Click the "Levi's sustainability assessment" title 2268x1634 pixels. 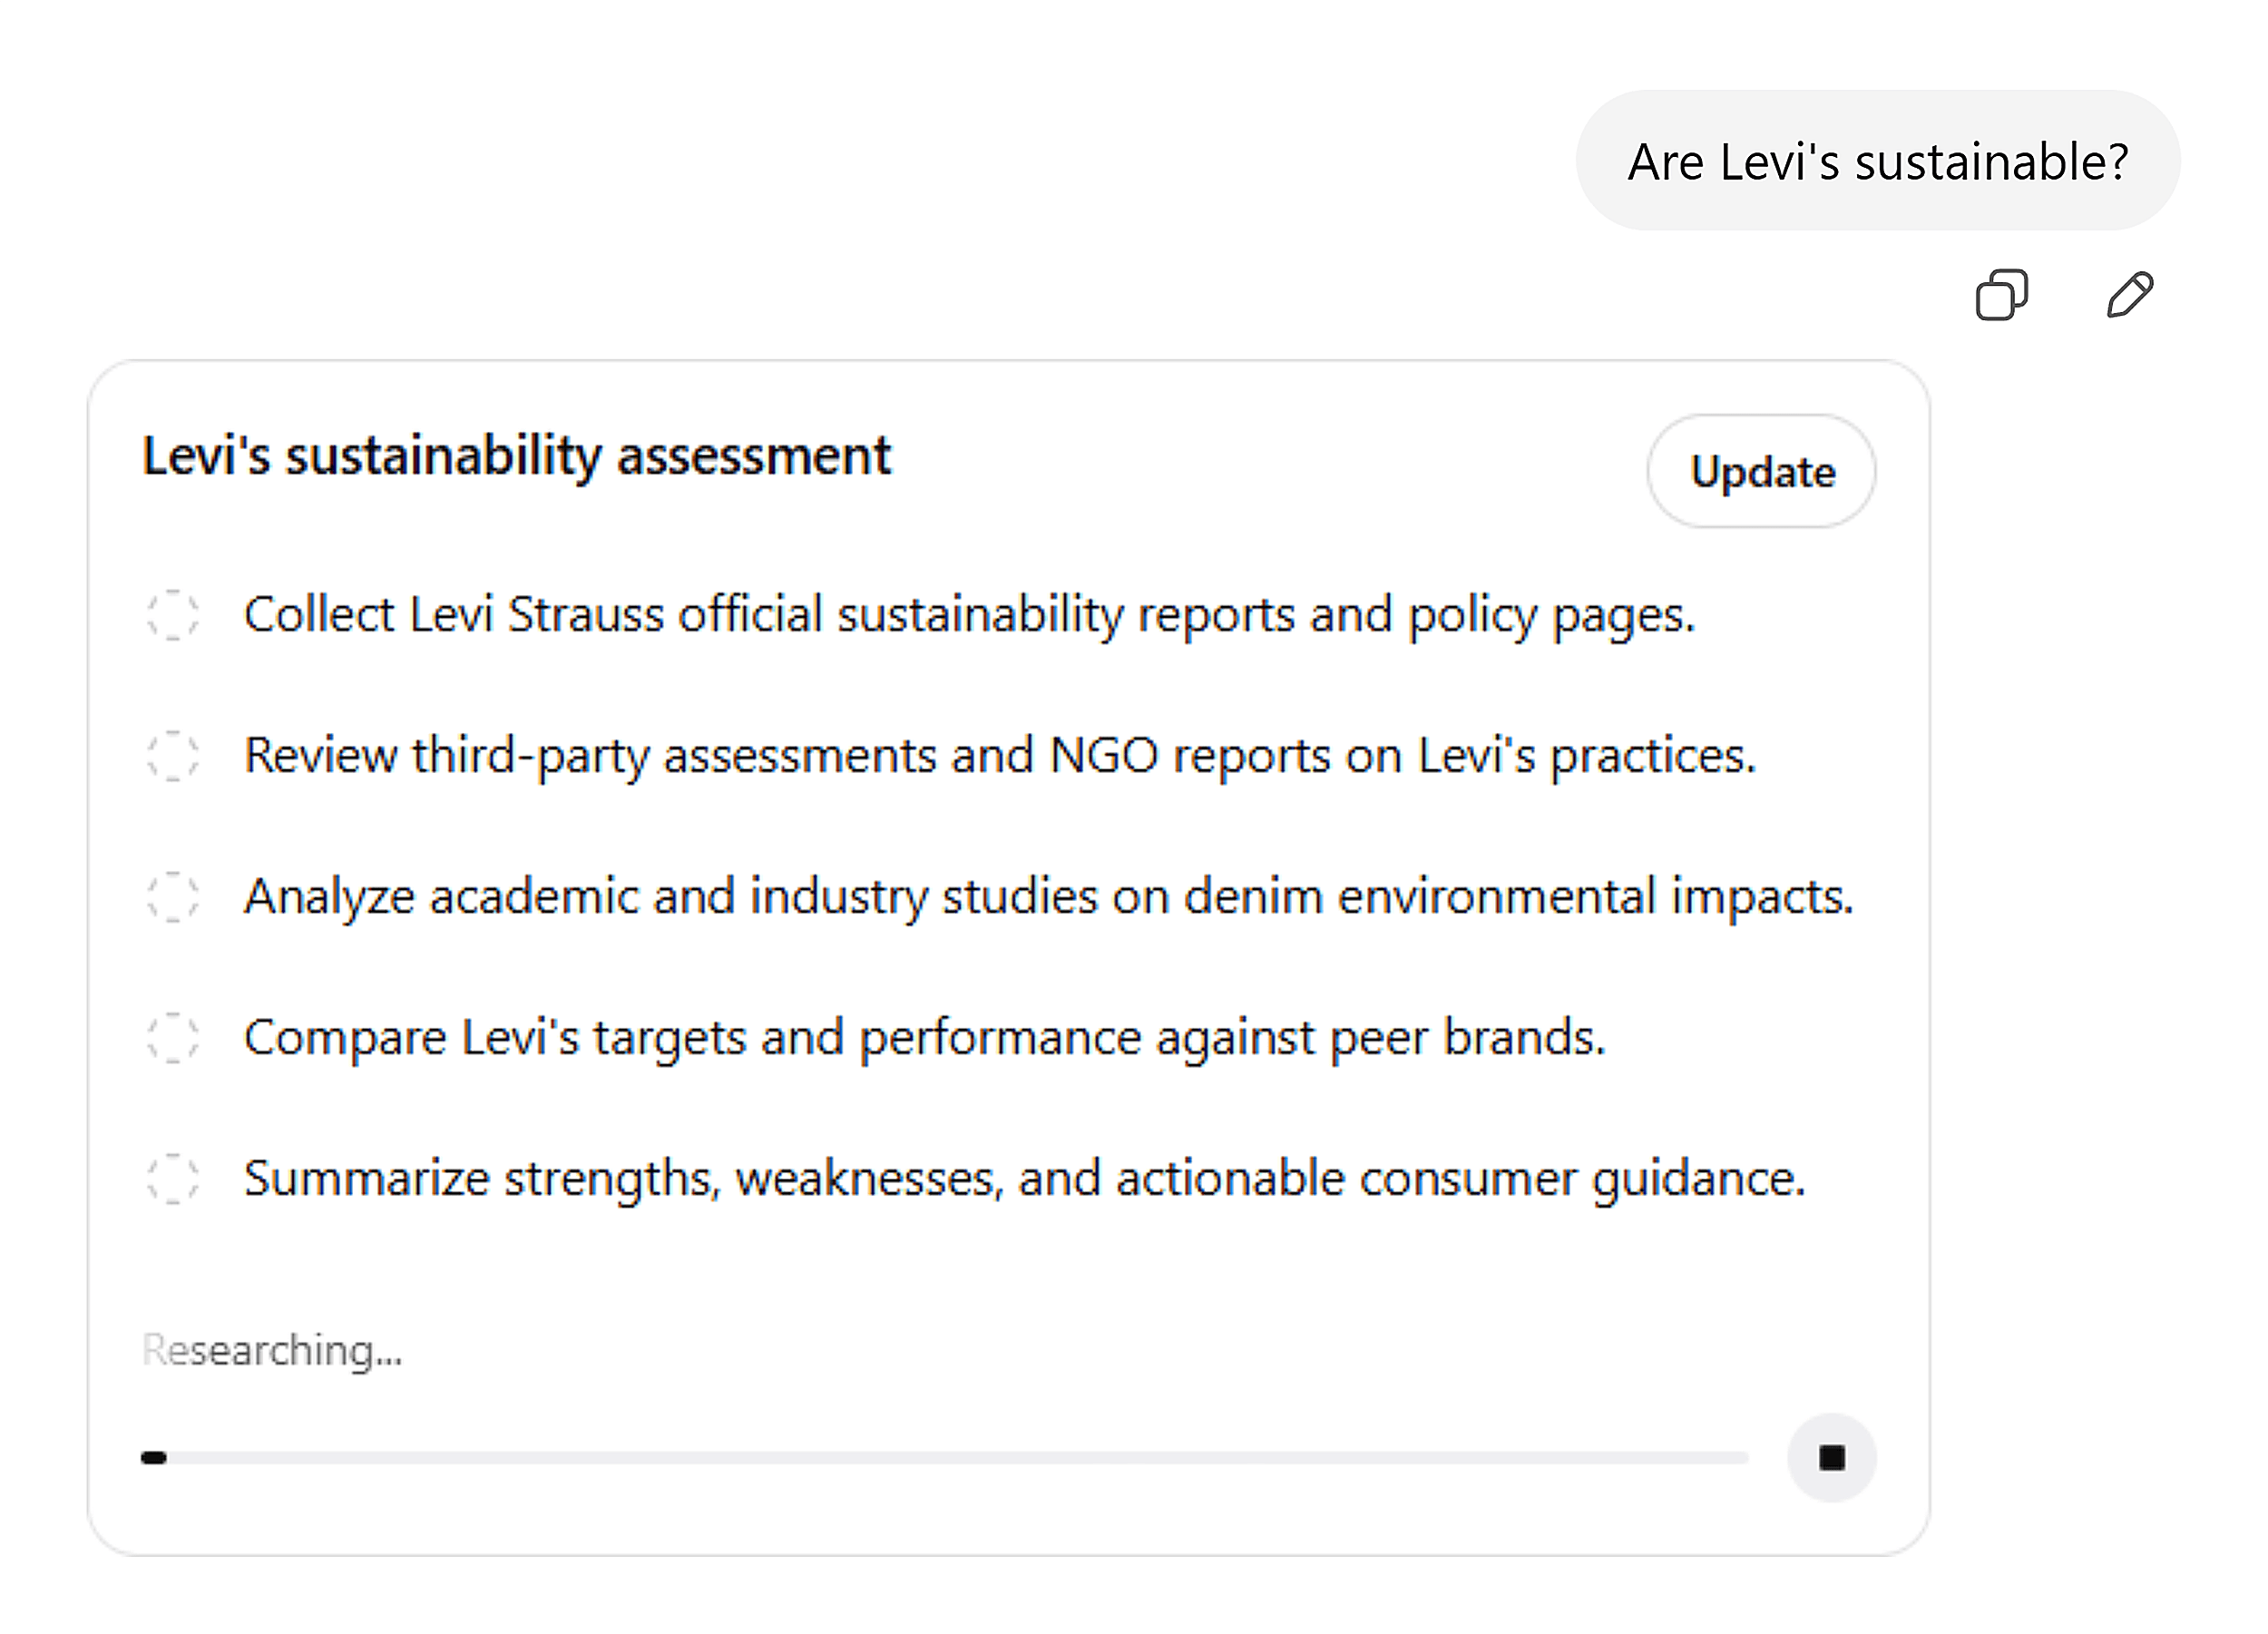pos(516,457)
